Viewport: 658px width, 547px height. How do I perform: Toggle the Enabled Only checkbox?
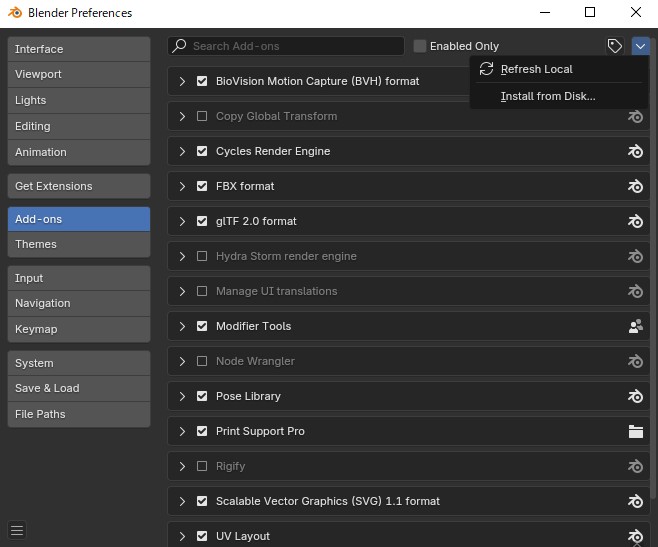point(420,46)
